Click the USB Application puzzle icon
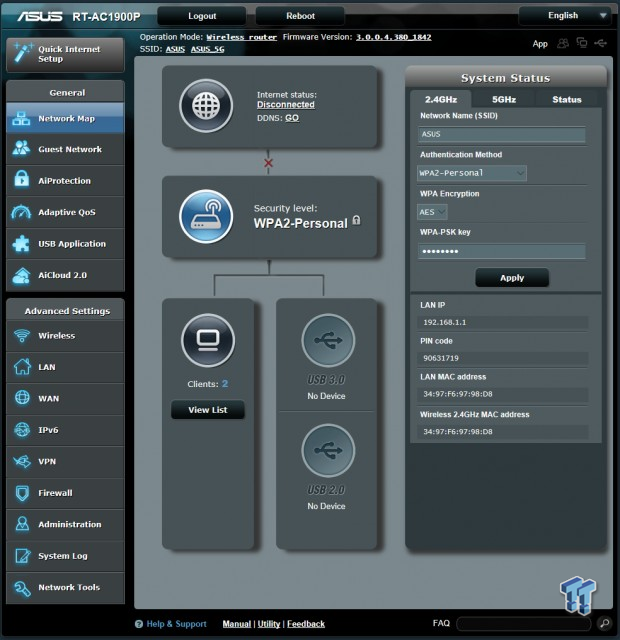The image size is (620, 640). pos(21,244)
